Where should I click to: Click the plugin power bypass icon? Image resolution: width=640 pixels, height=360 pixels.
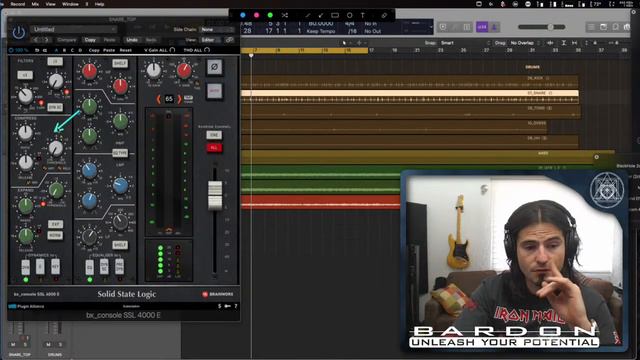pos(18,32)
